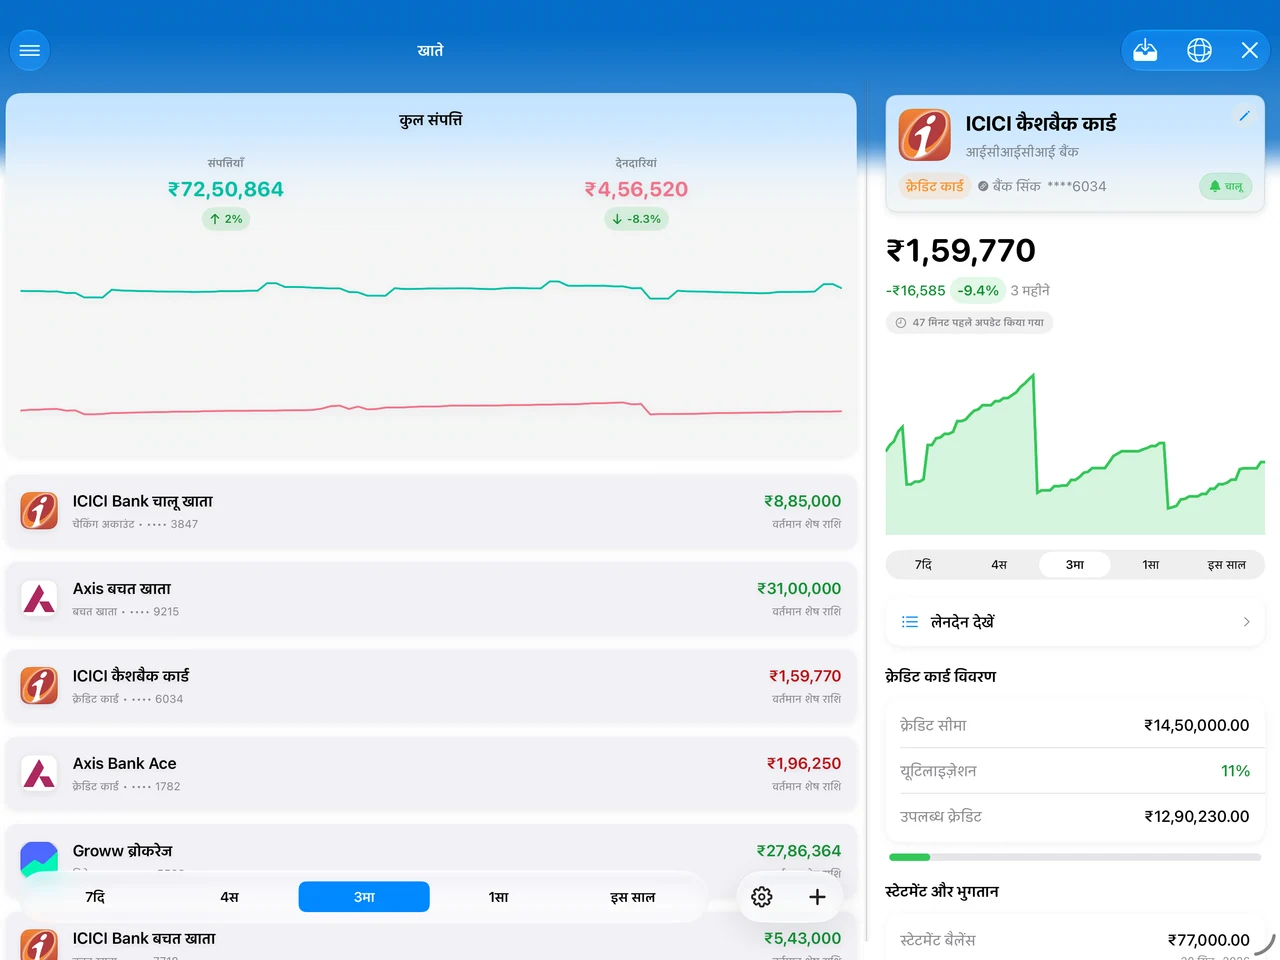The image size is (1280, 960).
Task: Click उपलब्ध क्रेडिट ₹12,90,230.00 row
Action: 1075,816
